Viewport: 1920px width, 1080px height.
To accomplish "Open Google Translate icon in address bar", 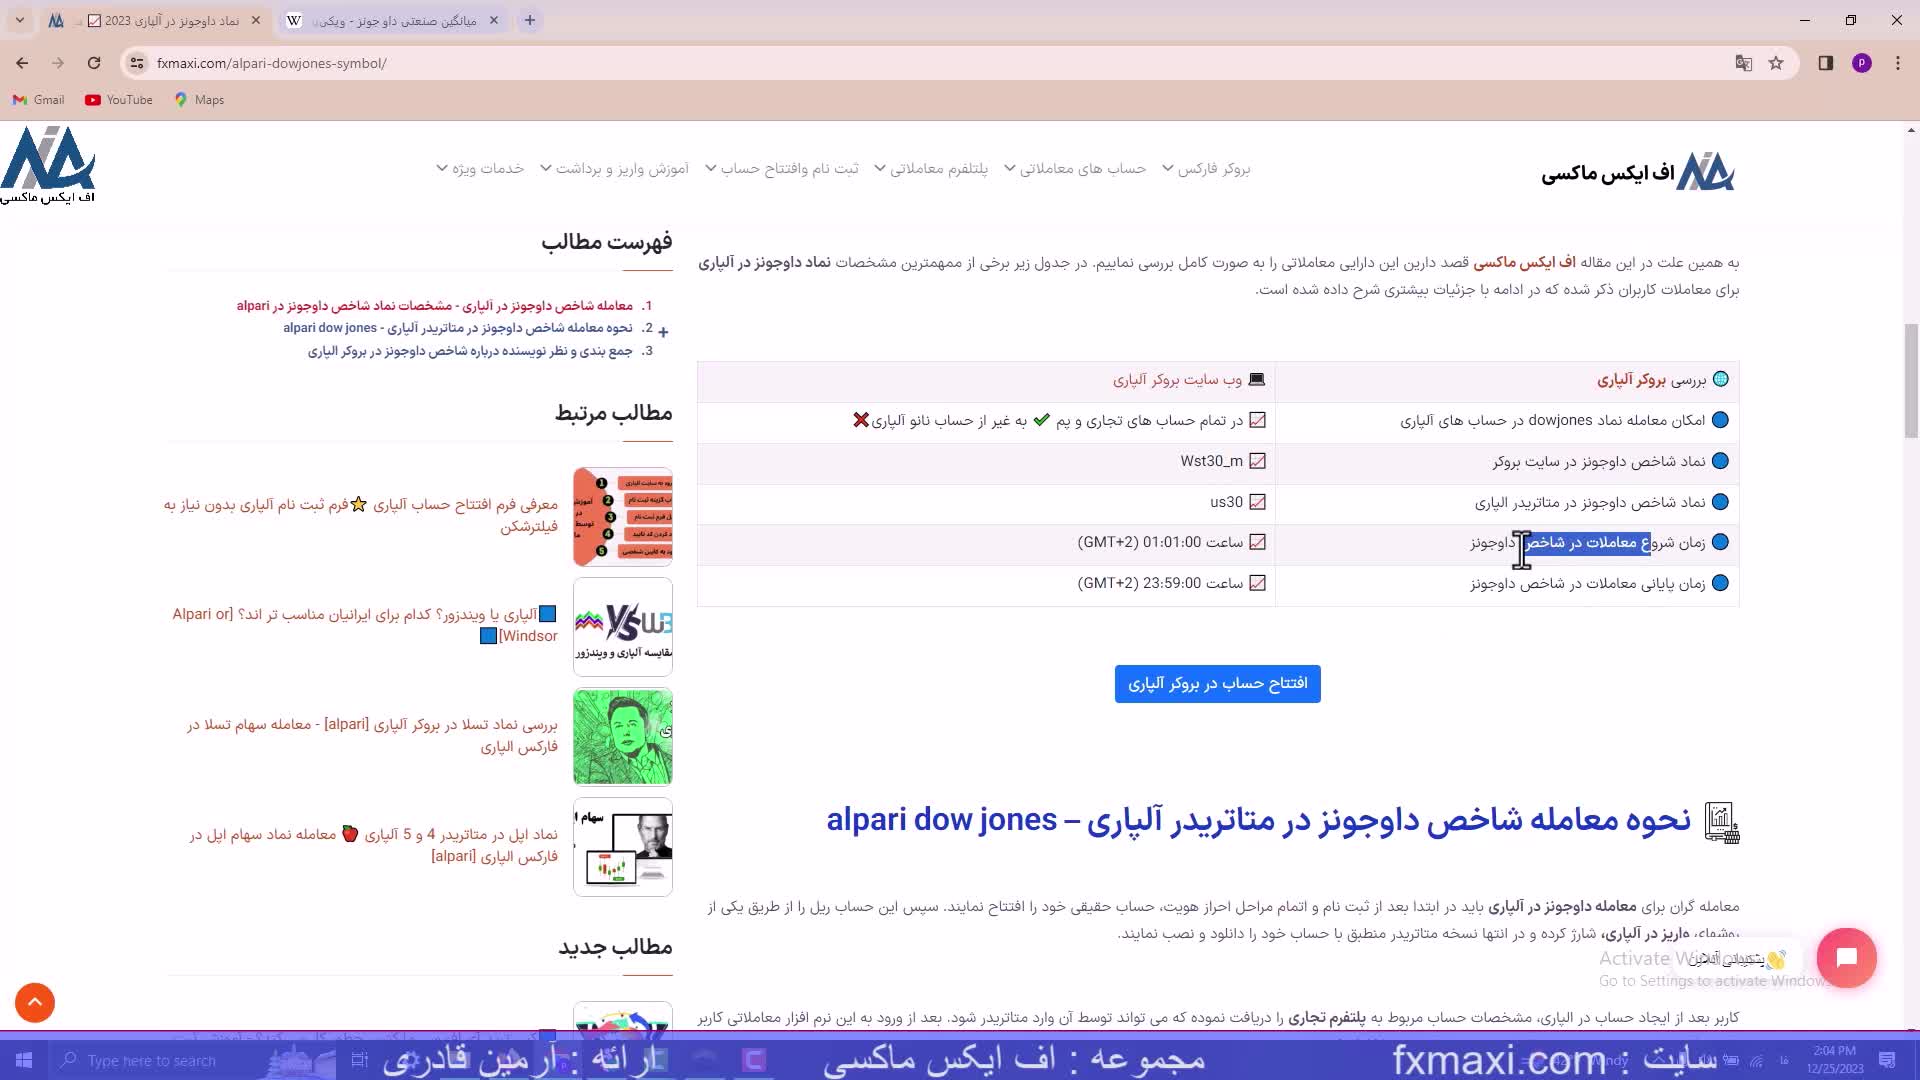I will (1744, 63).
